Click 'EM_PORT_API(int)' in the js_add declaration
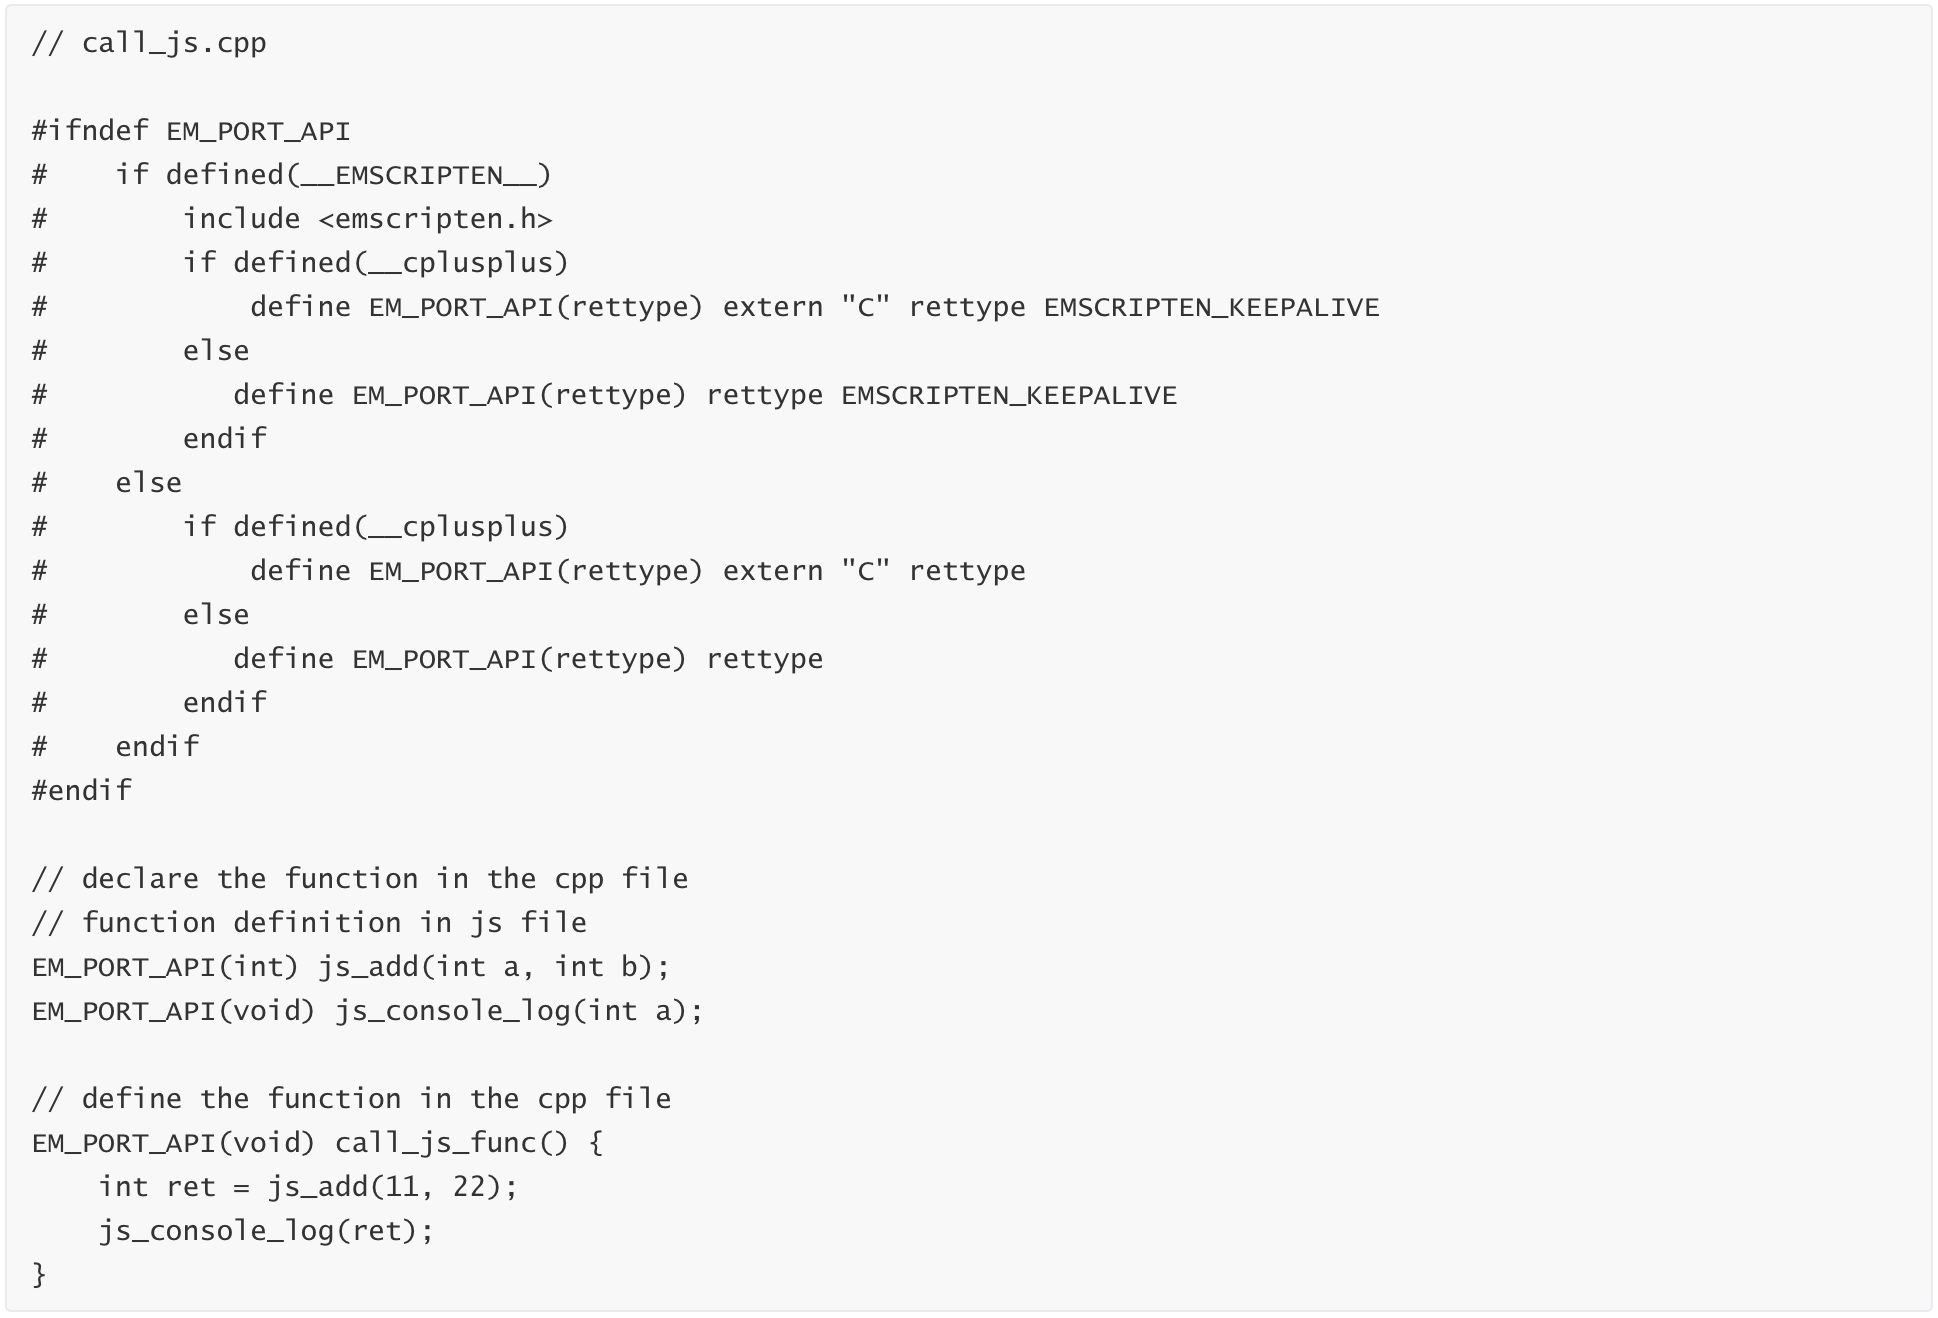1938x1318 pixels. pyautogui.click(x=165, y=967)
